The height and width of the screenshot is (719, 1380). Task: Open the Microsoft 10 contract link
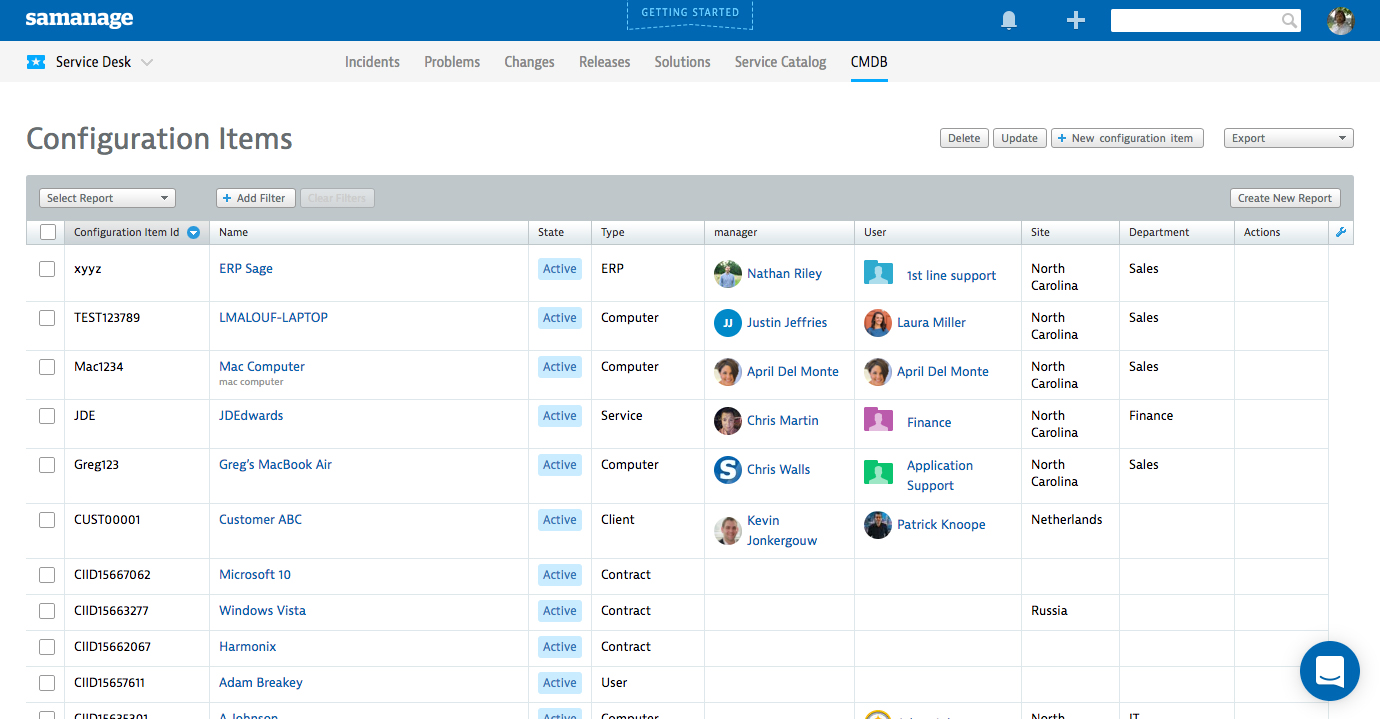255,575
